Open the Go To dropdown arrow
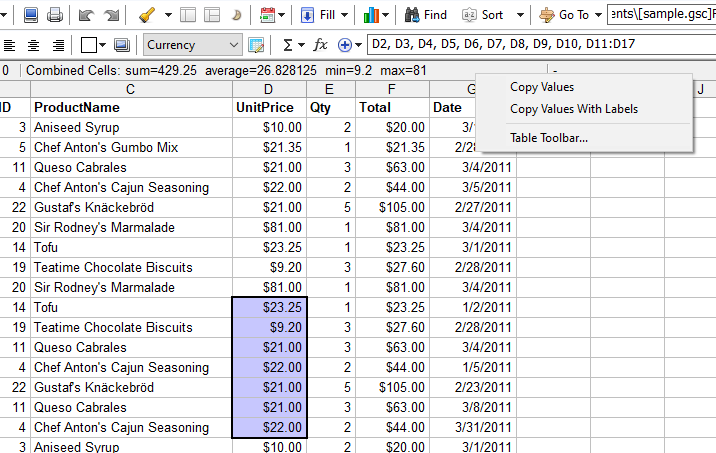 click(x=598, y=15)
